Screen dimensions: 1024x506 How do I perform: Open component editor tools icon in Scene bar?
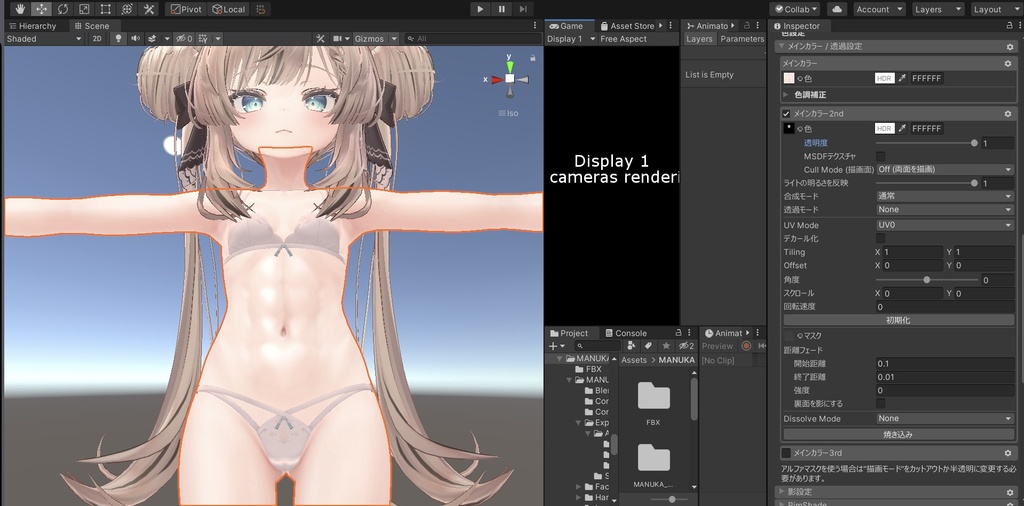[320, 39]
